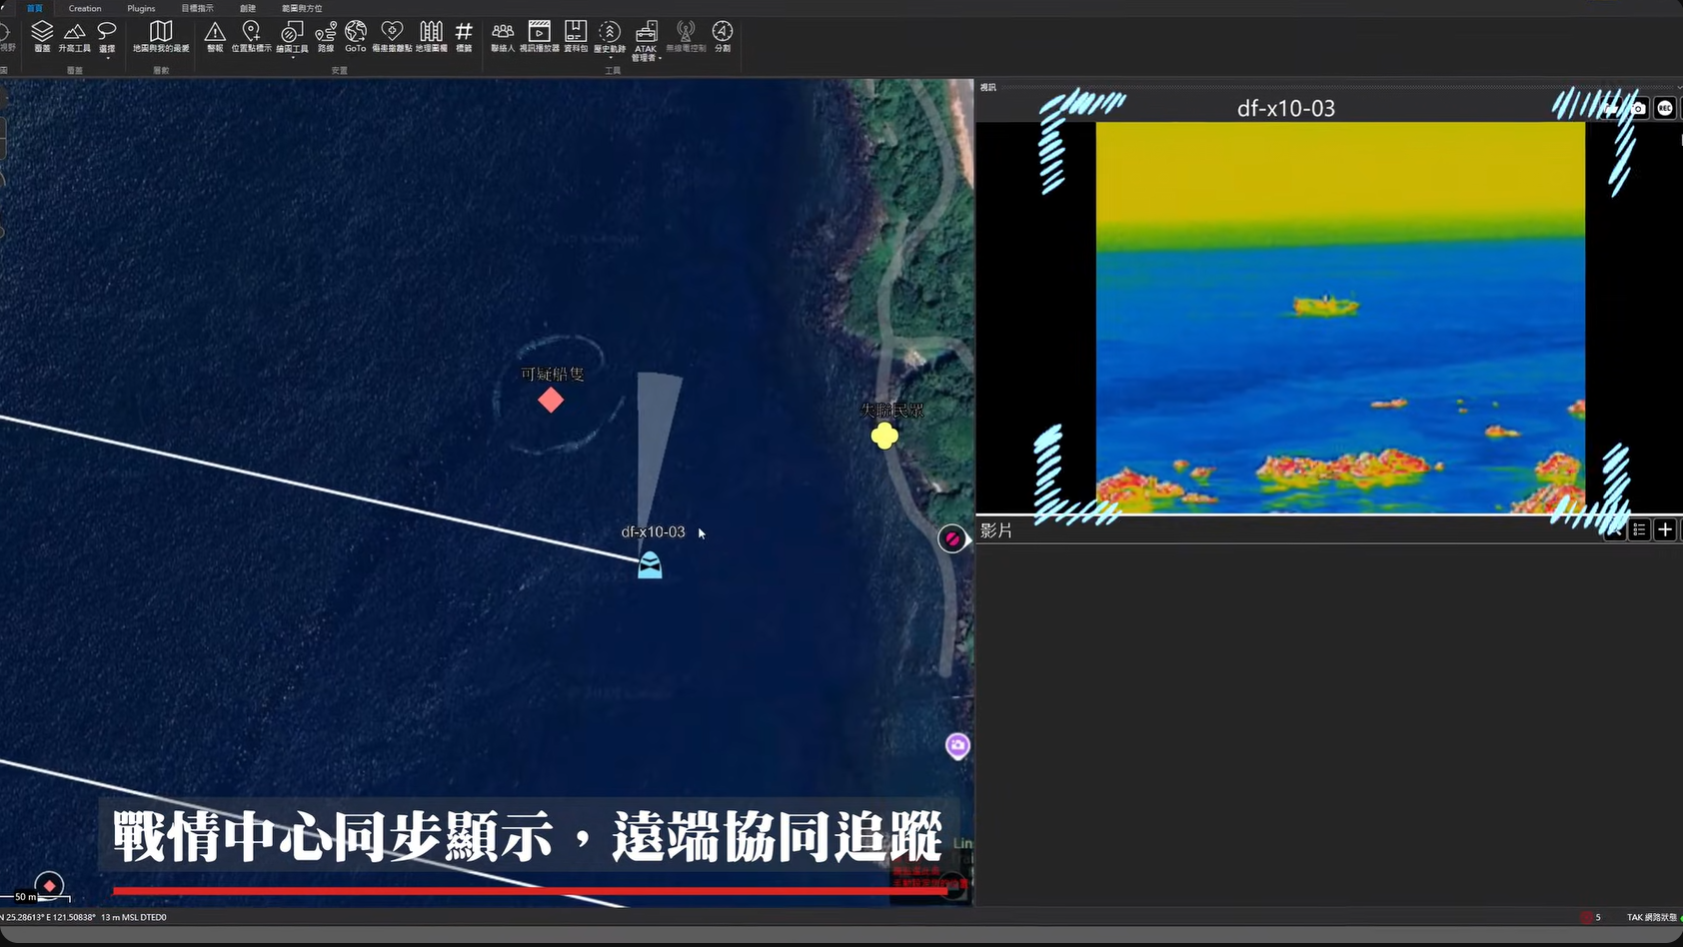Open the GoTo globe tool
1683x947 pixels.
point(355,36)
